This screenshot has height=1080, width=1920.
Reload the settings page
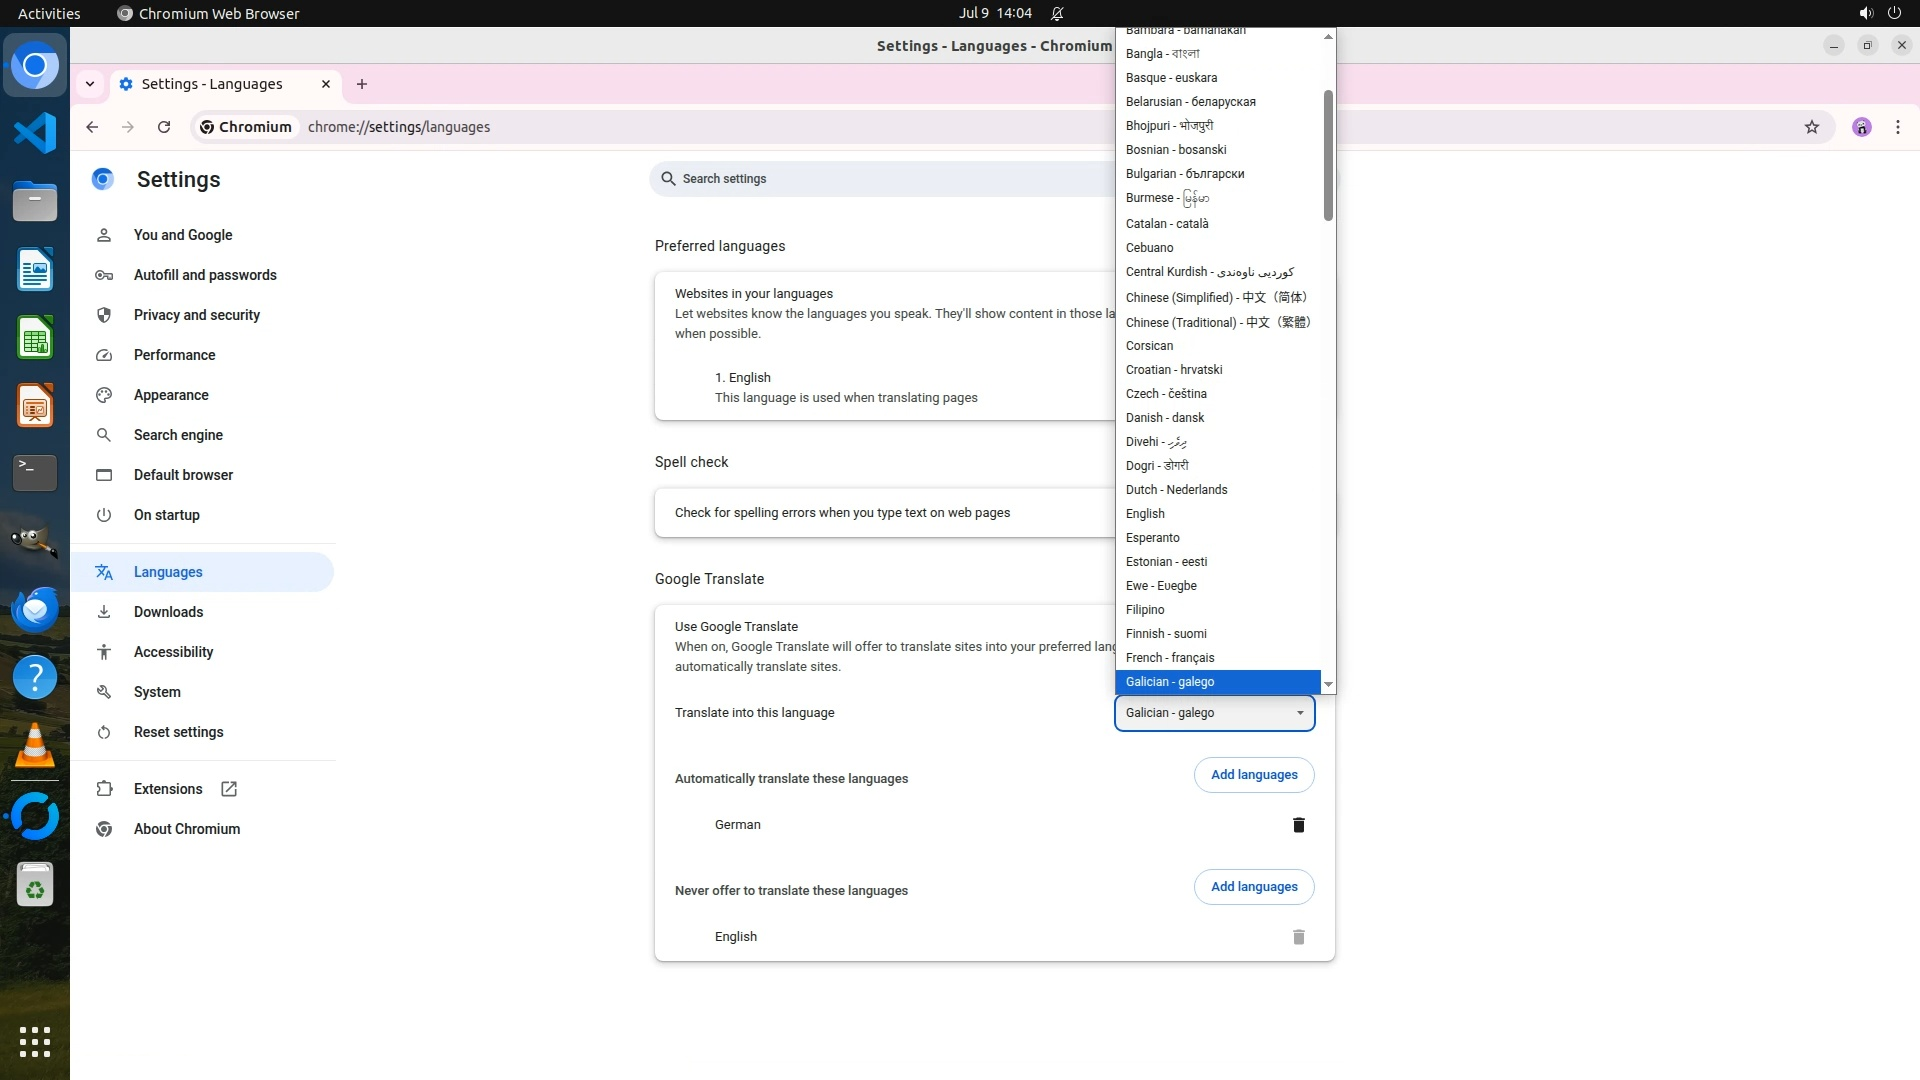point(164,127)
